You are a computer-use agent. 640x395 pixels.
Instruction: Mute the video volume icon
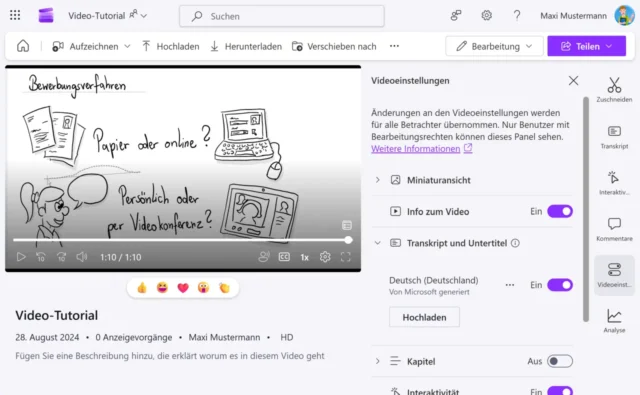click(82, 257)
